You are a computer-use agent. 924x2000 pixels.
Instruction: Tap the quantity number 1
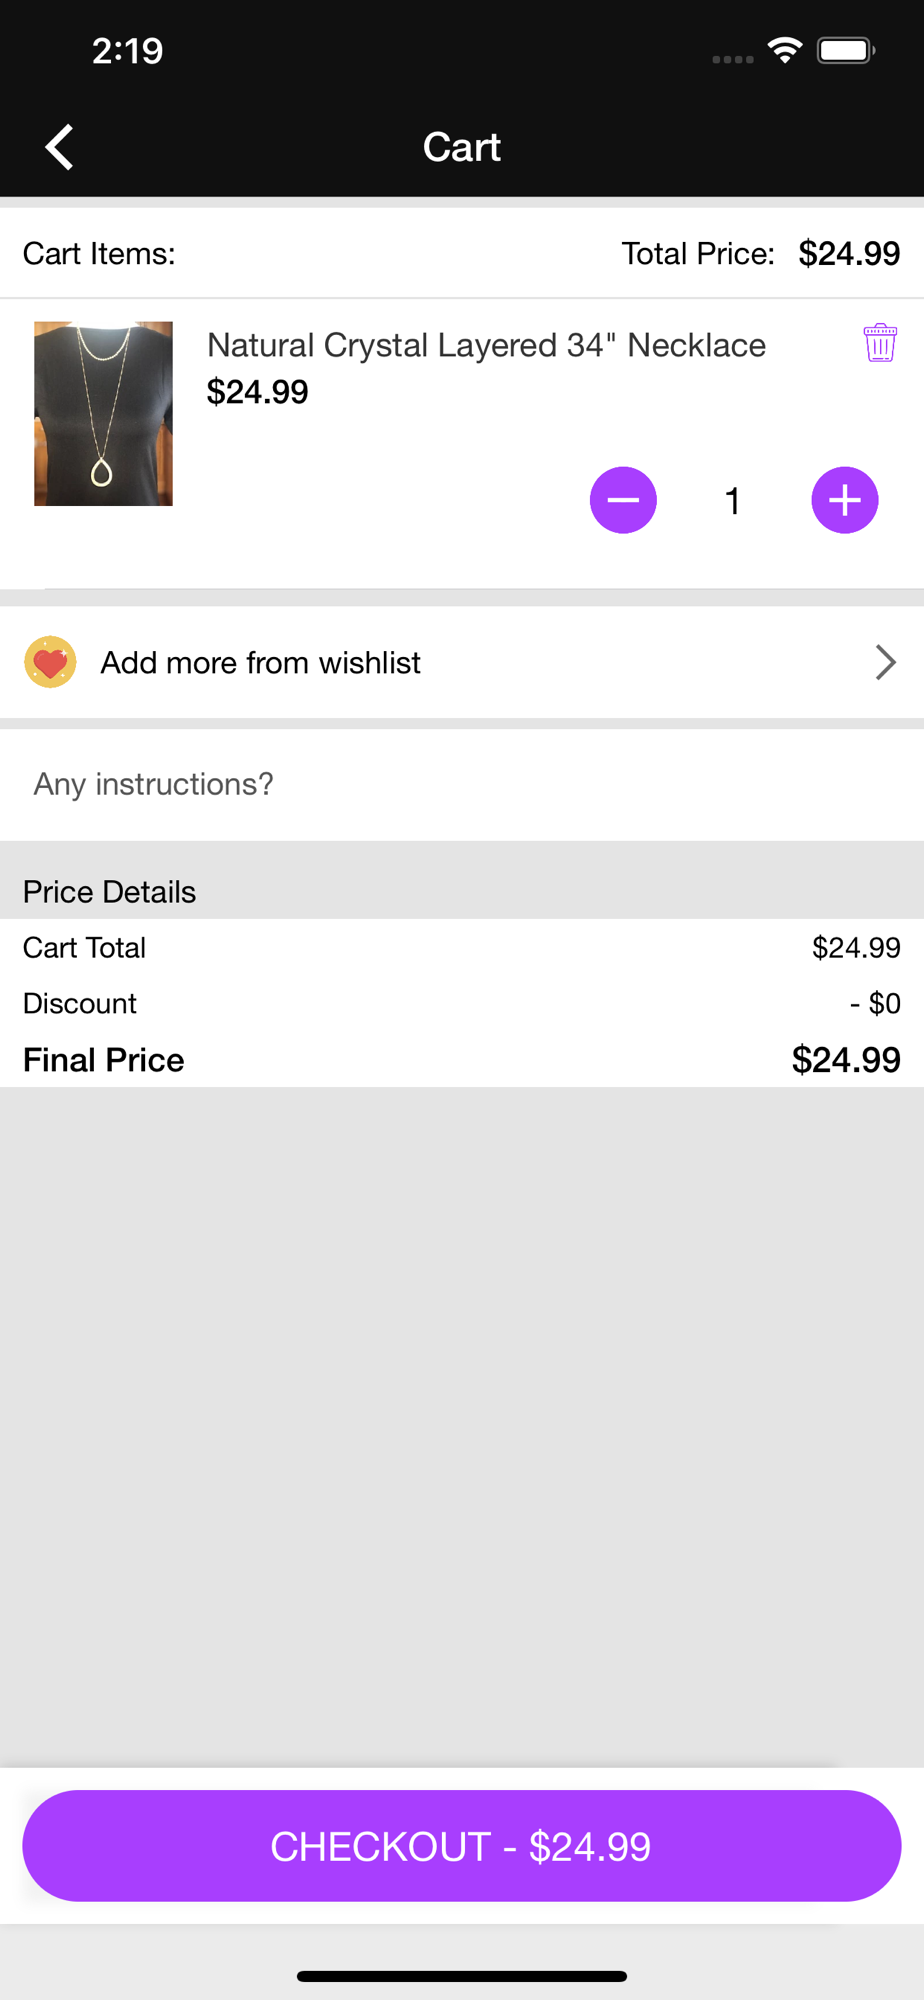tap(733, 501)
